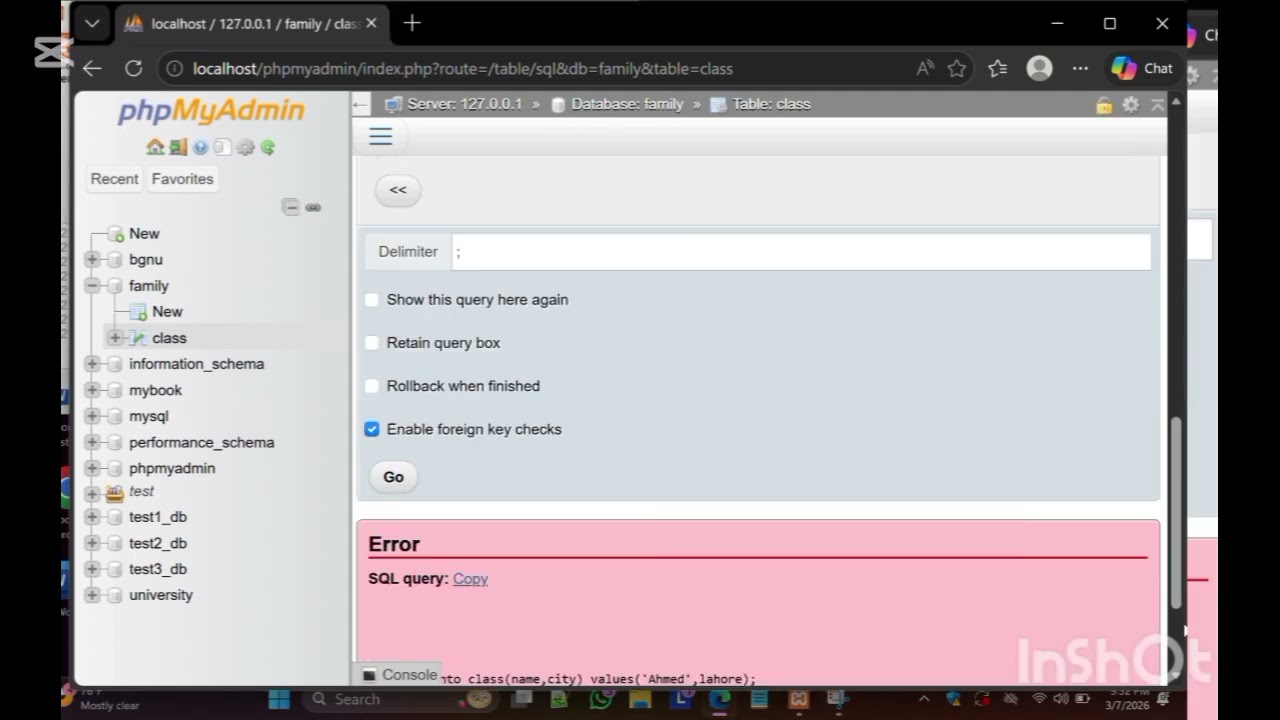The width and height of the screenshot is (1280, 720).
Task: Expand the performance_schema node
Action: pos(92,442)
